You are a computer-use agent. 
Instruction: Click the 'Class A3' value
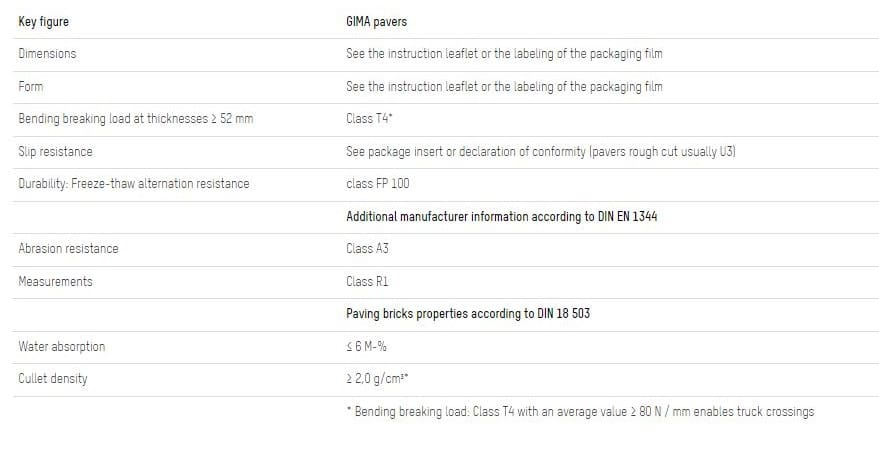(x=367, y=249)
